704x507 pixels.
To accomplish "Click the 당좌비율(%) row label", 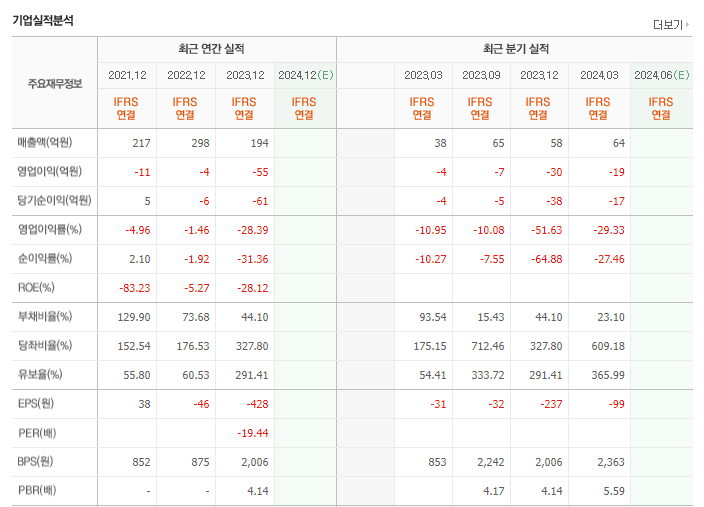I will 45,345.
